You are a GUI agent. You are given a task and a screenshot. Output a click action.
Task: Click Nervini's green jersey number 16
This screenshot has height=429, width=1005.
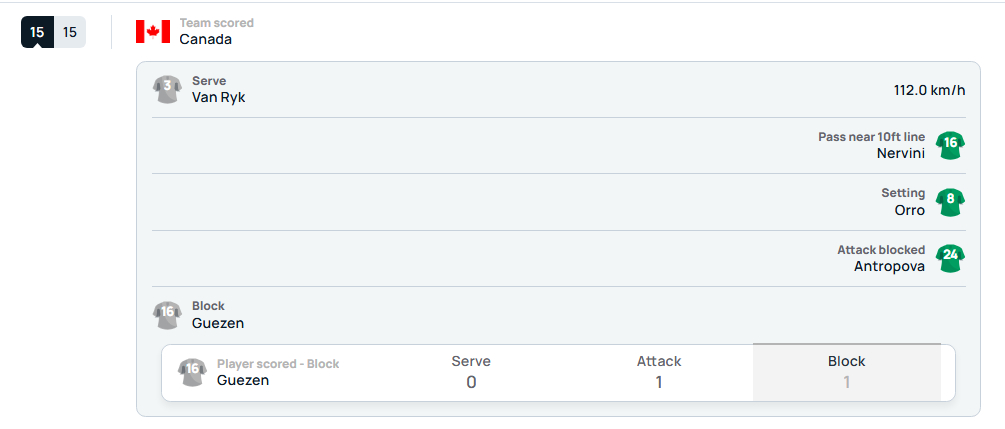click(x=950, y=145)
